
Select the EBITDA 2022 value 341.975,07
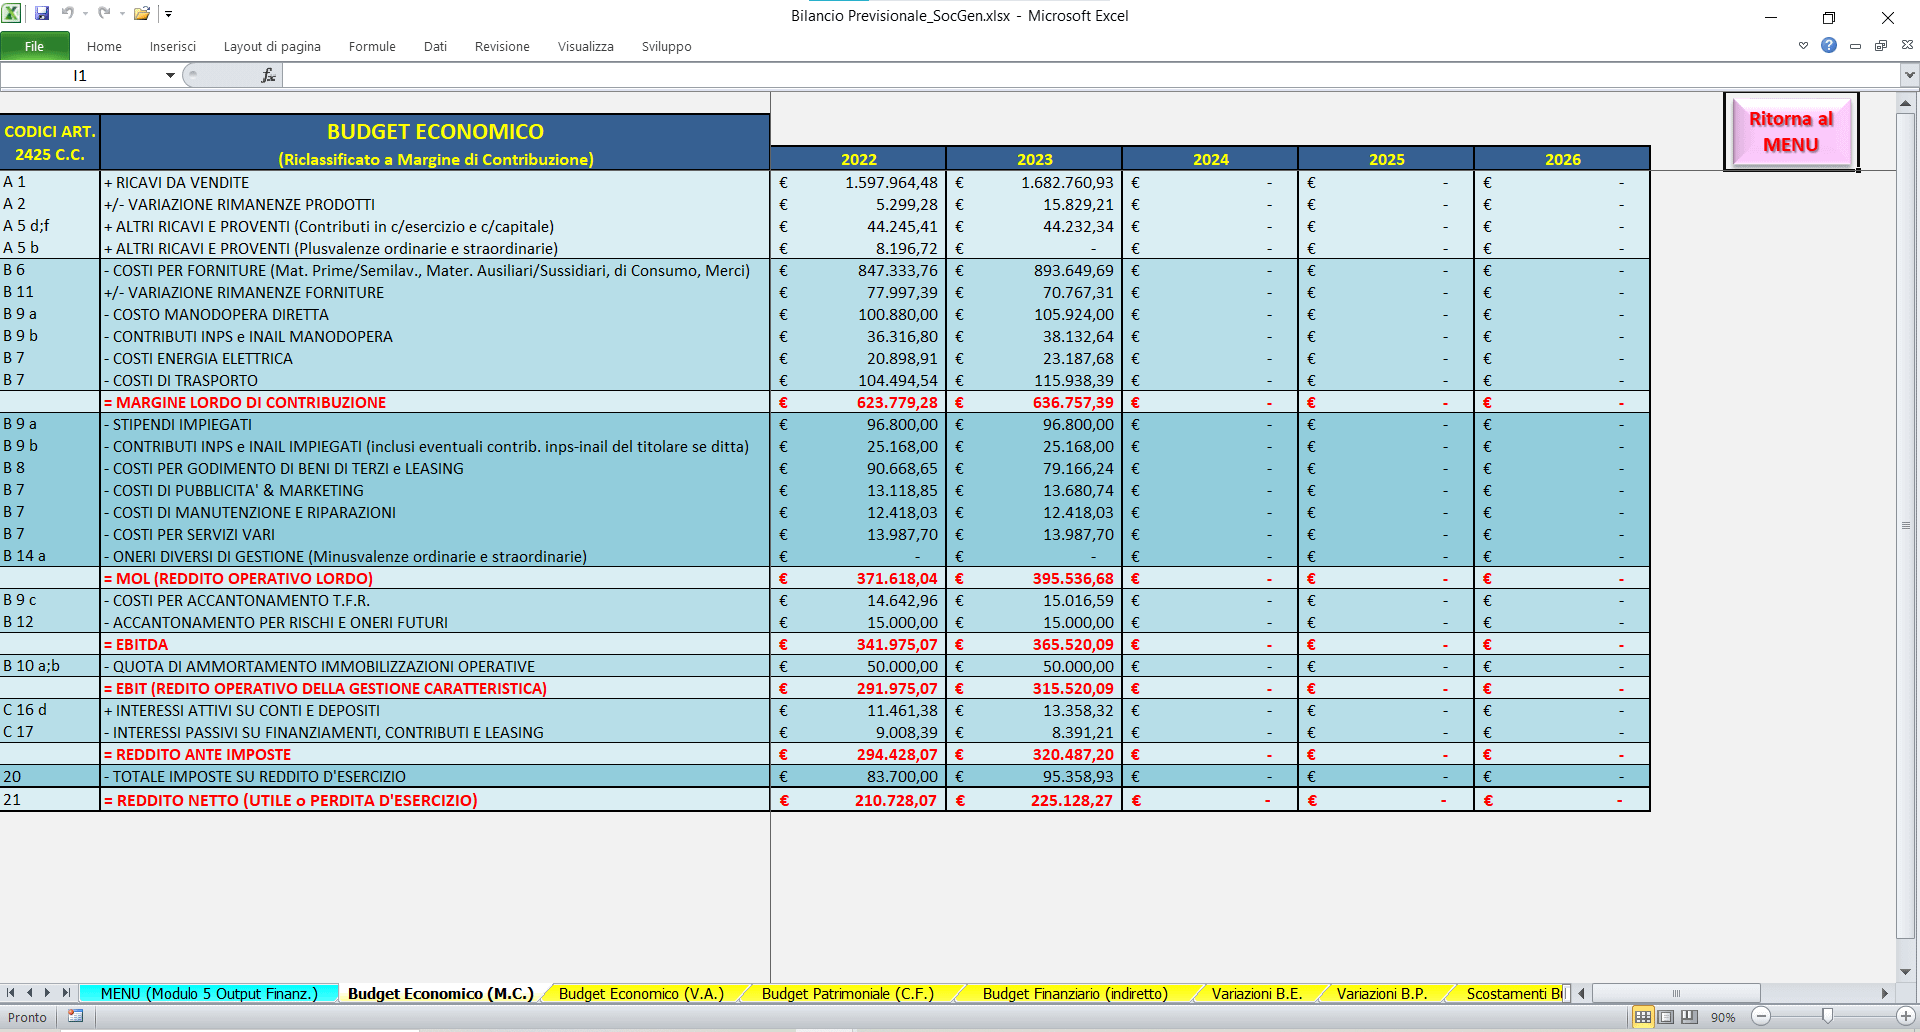(858, 644)
